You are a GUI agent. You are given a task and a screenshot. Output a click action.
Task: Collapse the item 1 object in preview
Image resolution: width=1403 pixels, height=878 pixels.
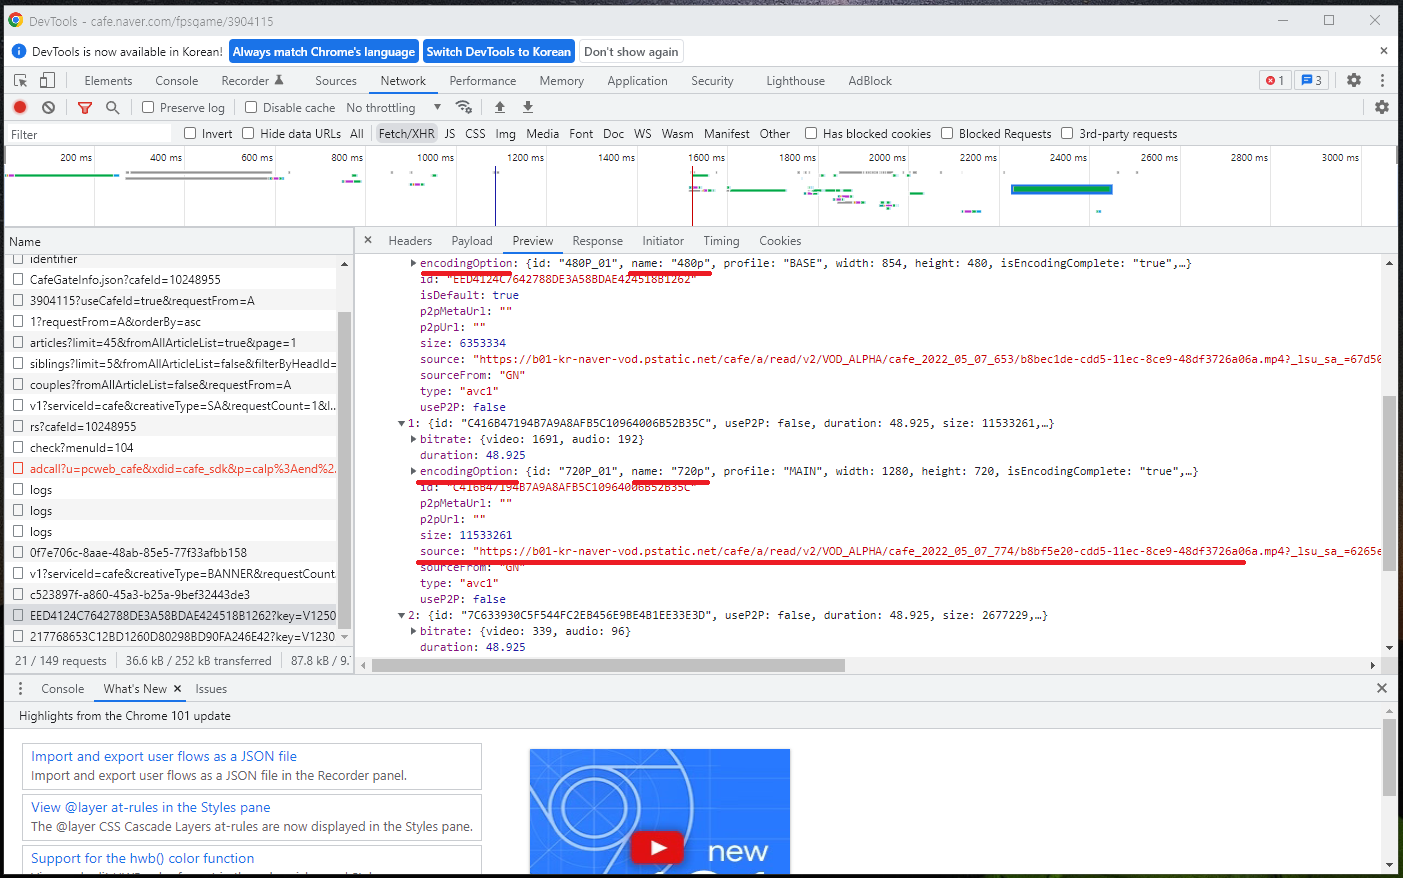coord(402,423)
